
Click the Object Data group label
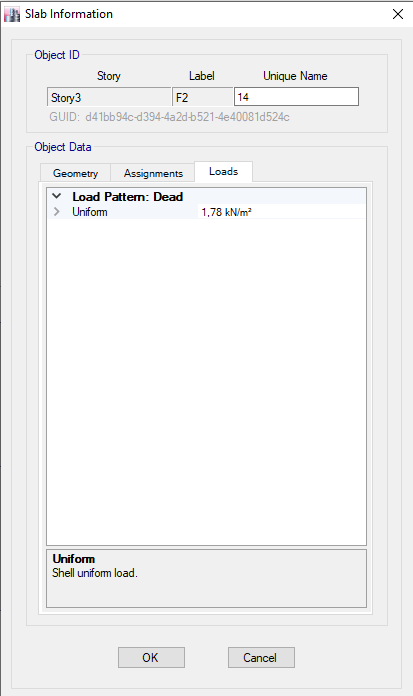click(x=63, y=147)
